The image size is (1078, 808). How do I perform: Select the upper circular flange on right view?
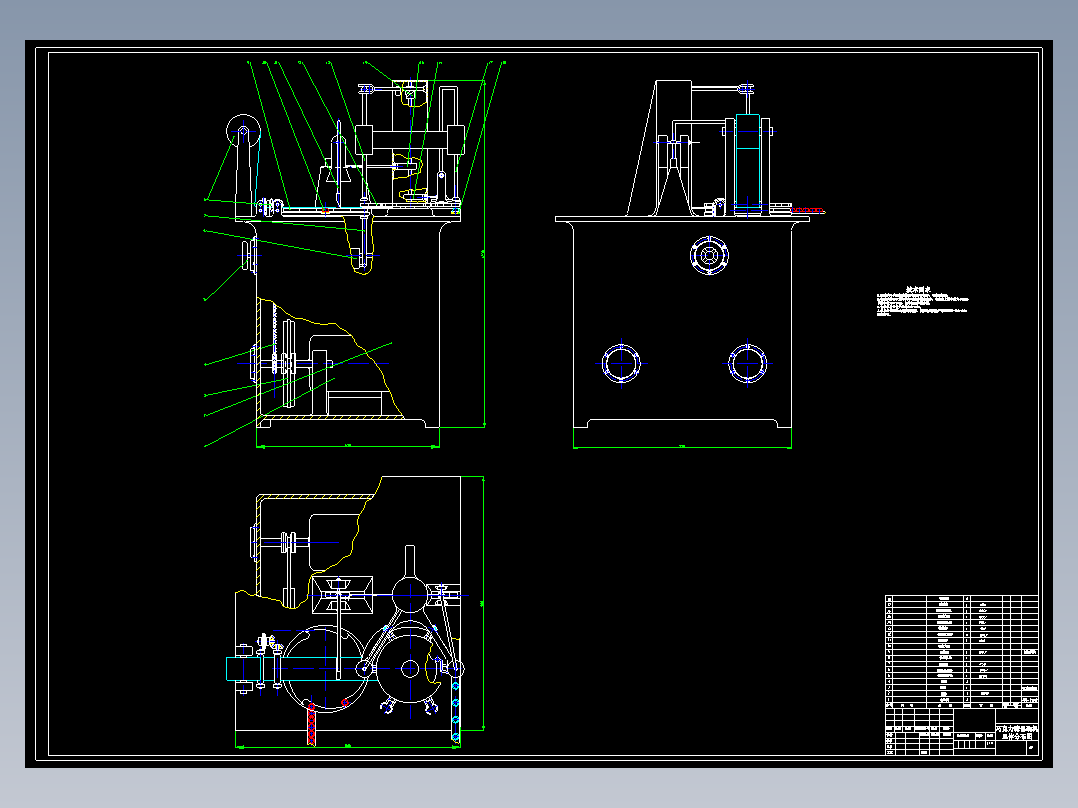point(709,256)
